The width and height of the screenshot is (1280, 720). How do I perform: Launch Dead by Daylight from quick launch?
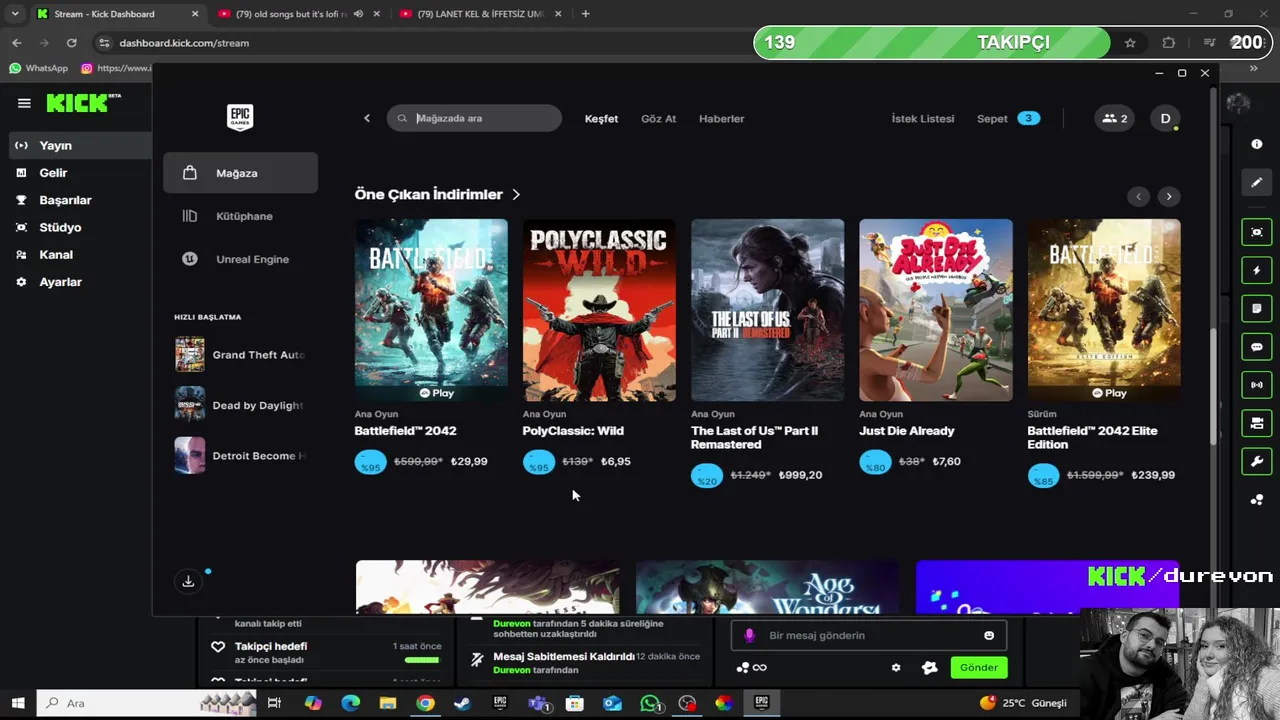tap(240, 405)
